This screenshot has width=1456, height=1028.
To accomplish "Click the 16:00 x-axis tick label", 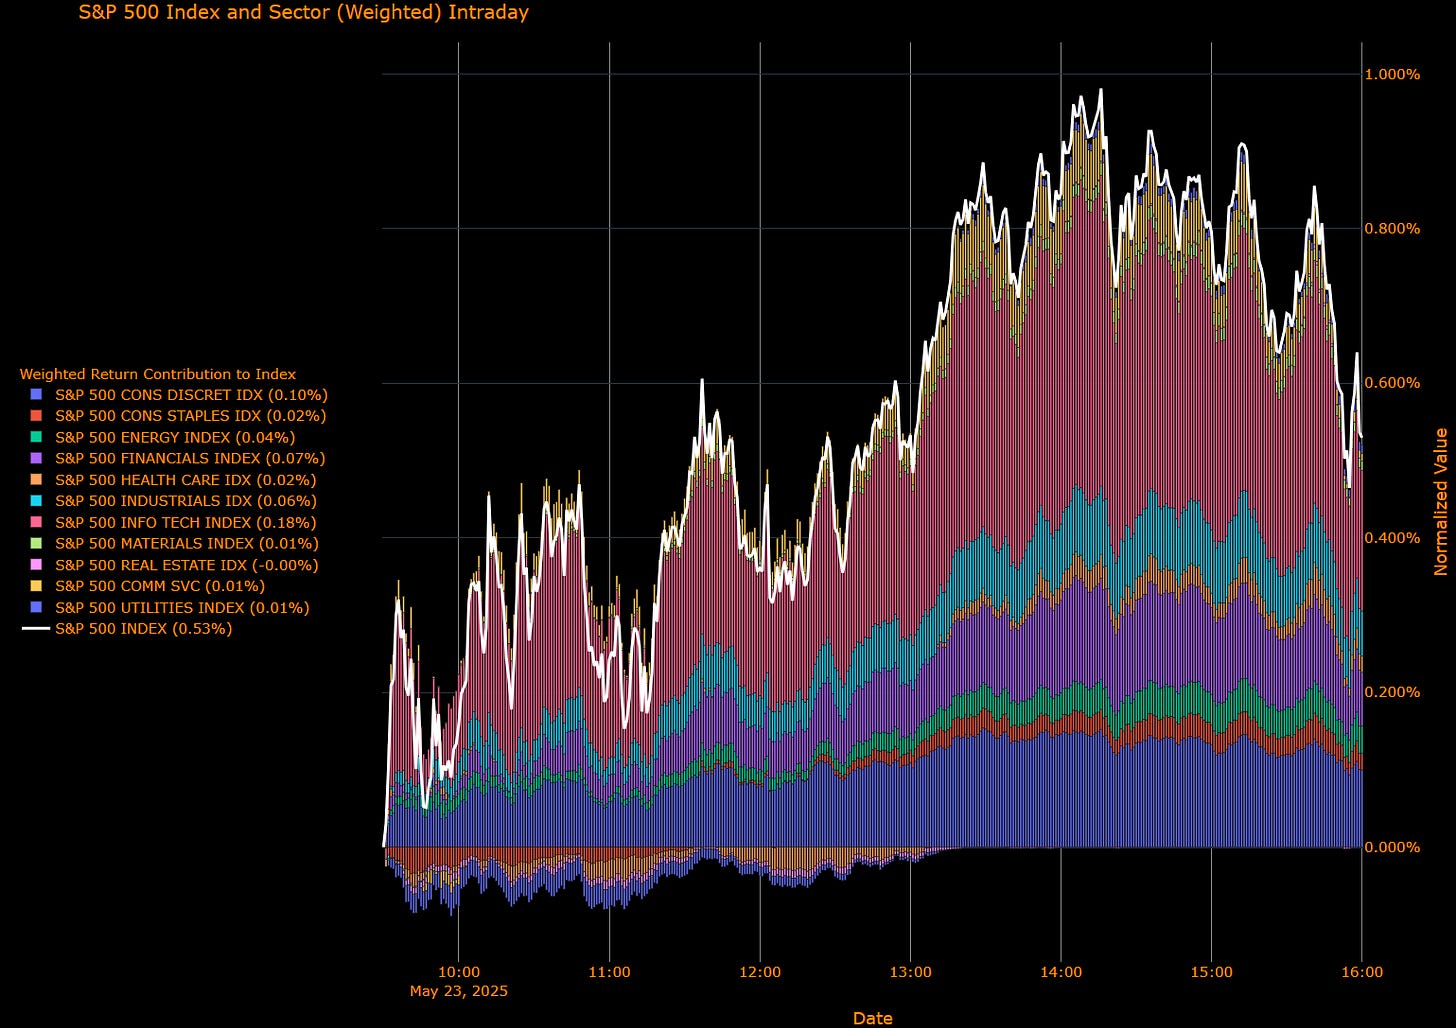I will 1362,972.
